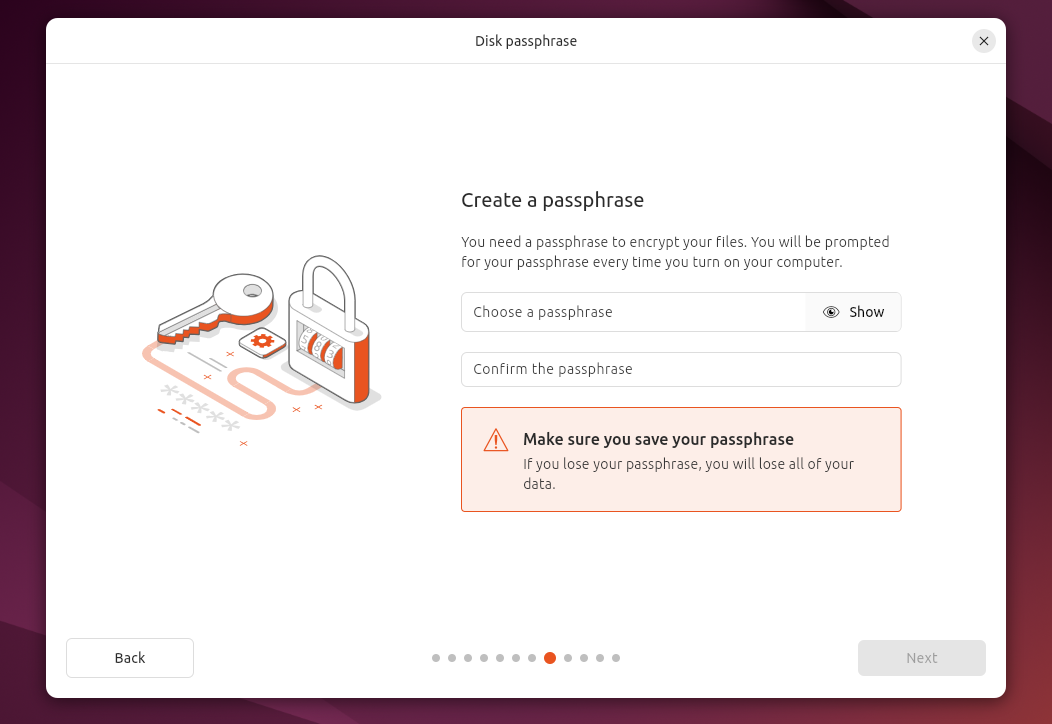Click the Disk passphrase title bar text

526,41
